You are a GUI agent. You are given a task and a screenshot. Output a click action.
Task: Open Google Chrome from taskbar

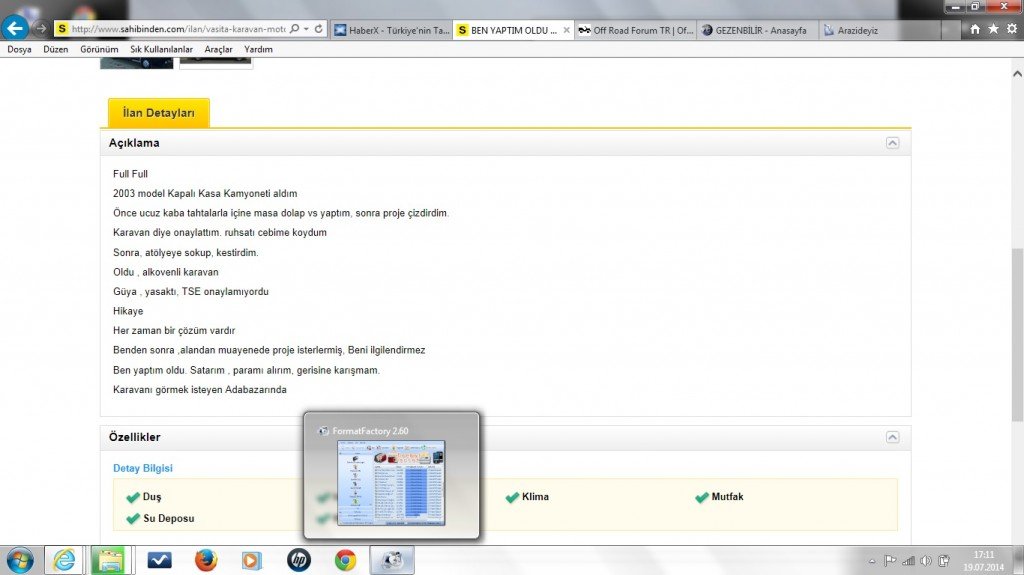(345, 560)
